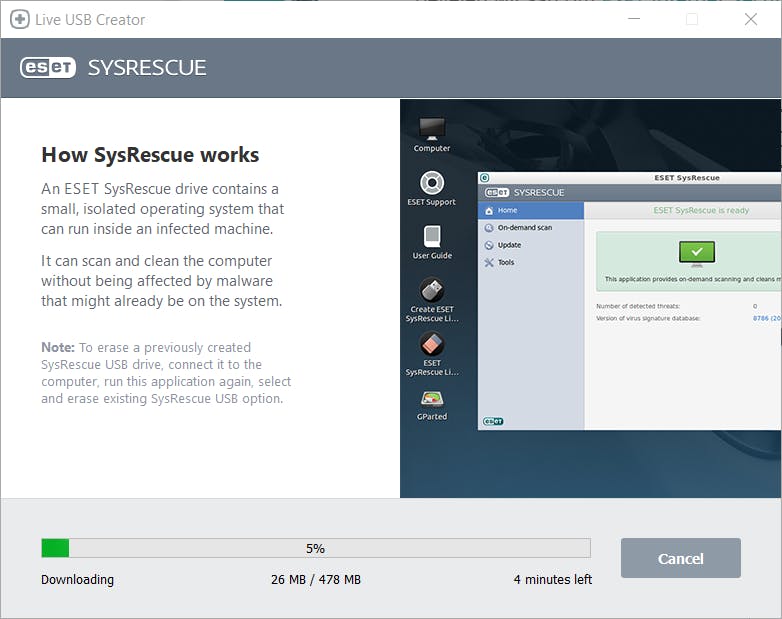The image size is (782, 619).
Task: Click the ESET logo at sidebar bottom
Action: (493, 421)
